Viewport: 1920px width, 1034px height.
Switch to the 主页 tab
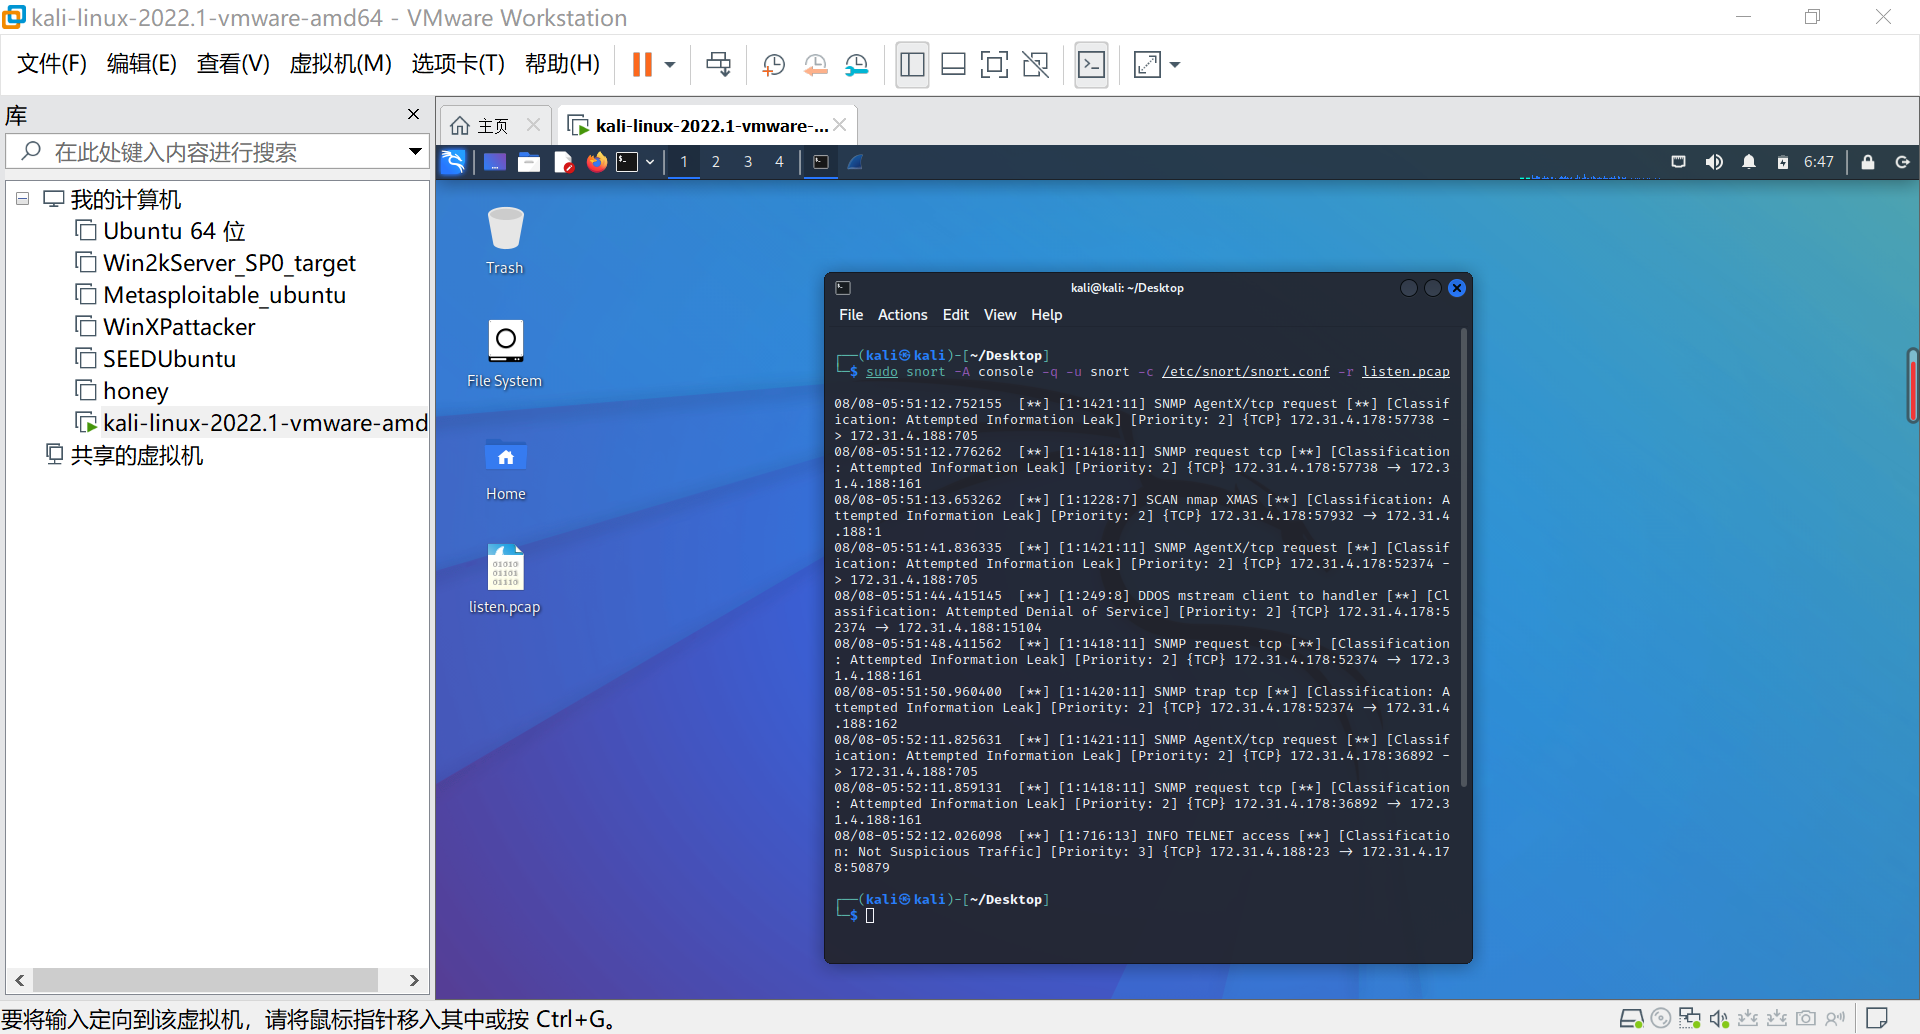tap(495, 125)
